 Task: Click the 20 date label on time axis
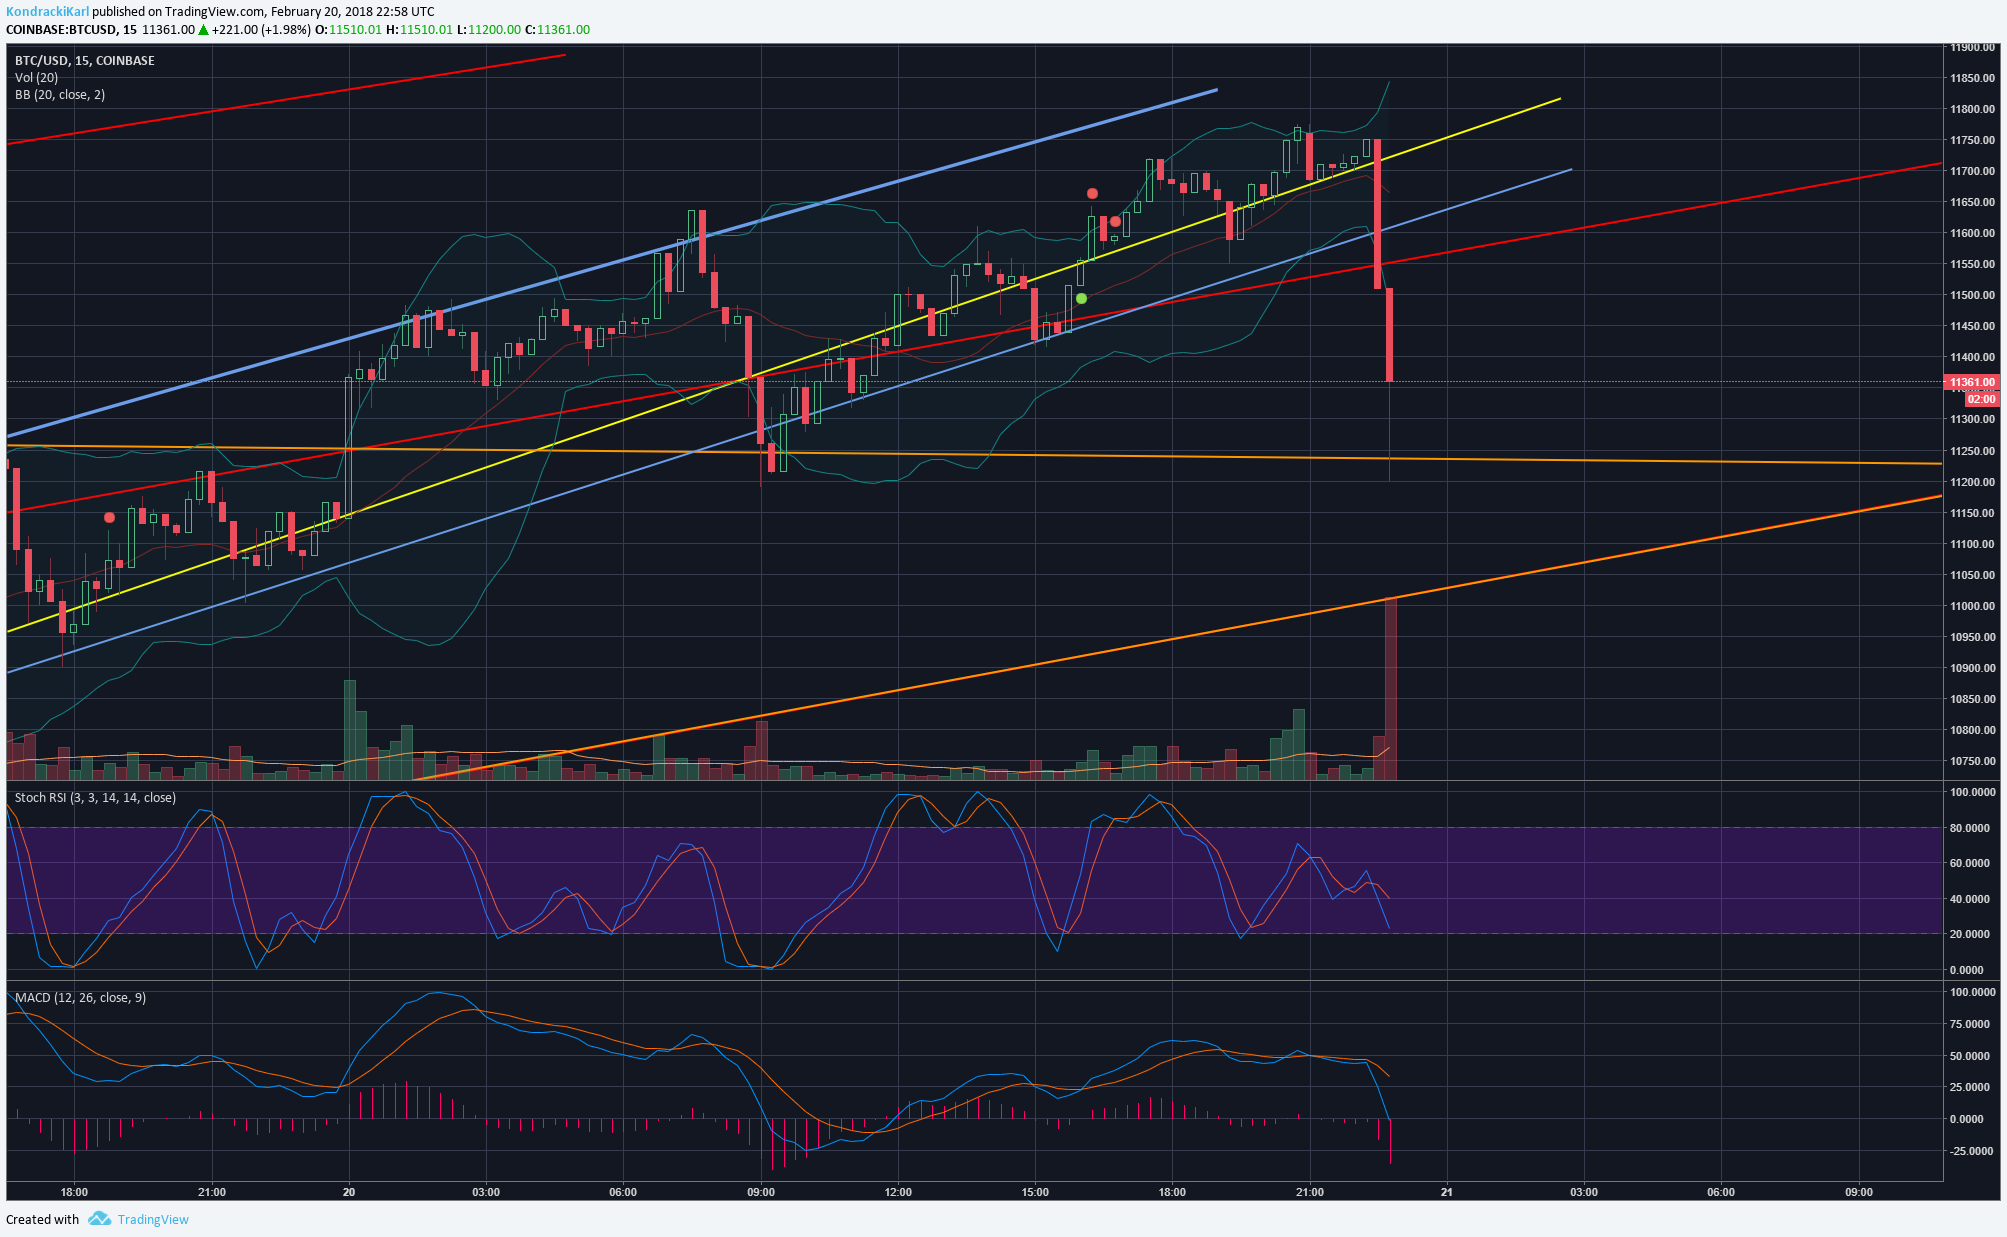(349, 1192)
